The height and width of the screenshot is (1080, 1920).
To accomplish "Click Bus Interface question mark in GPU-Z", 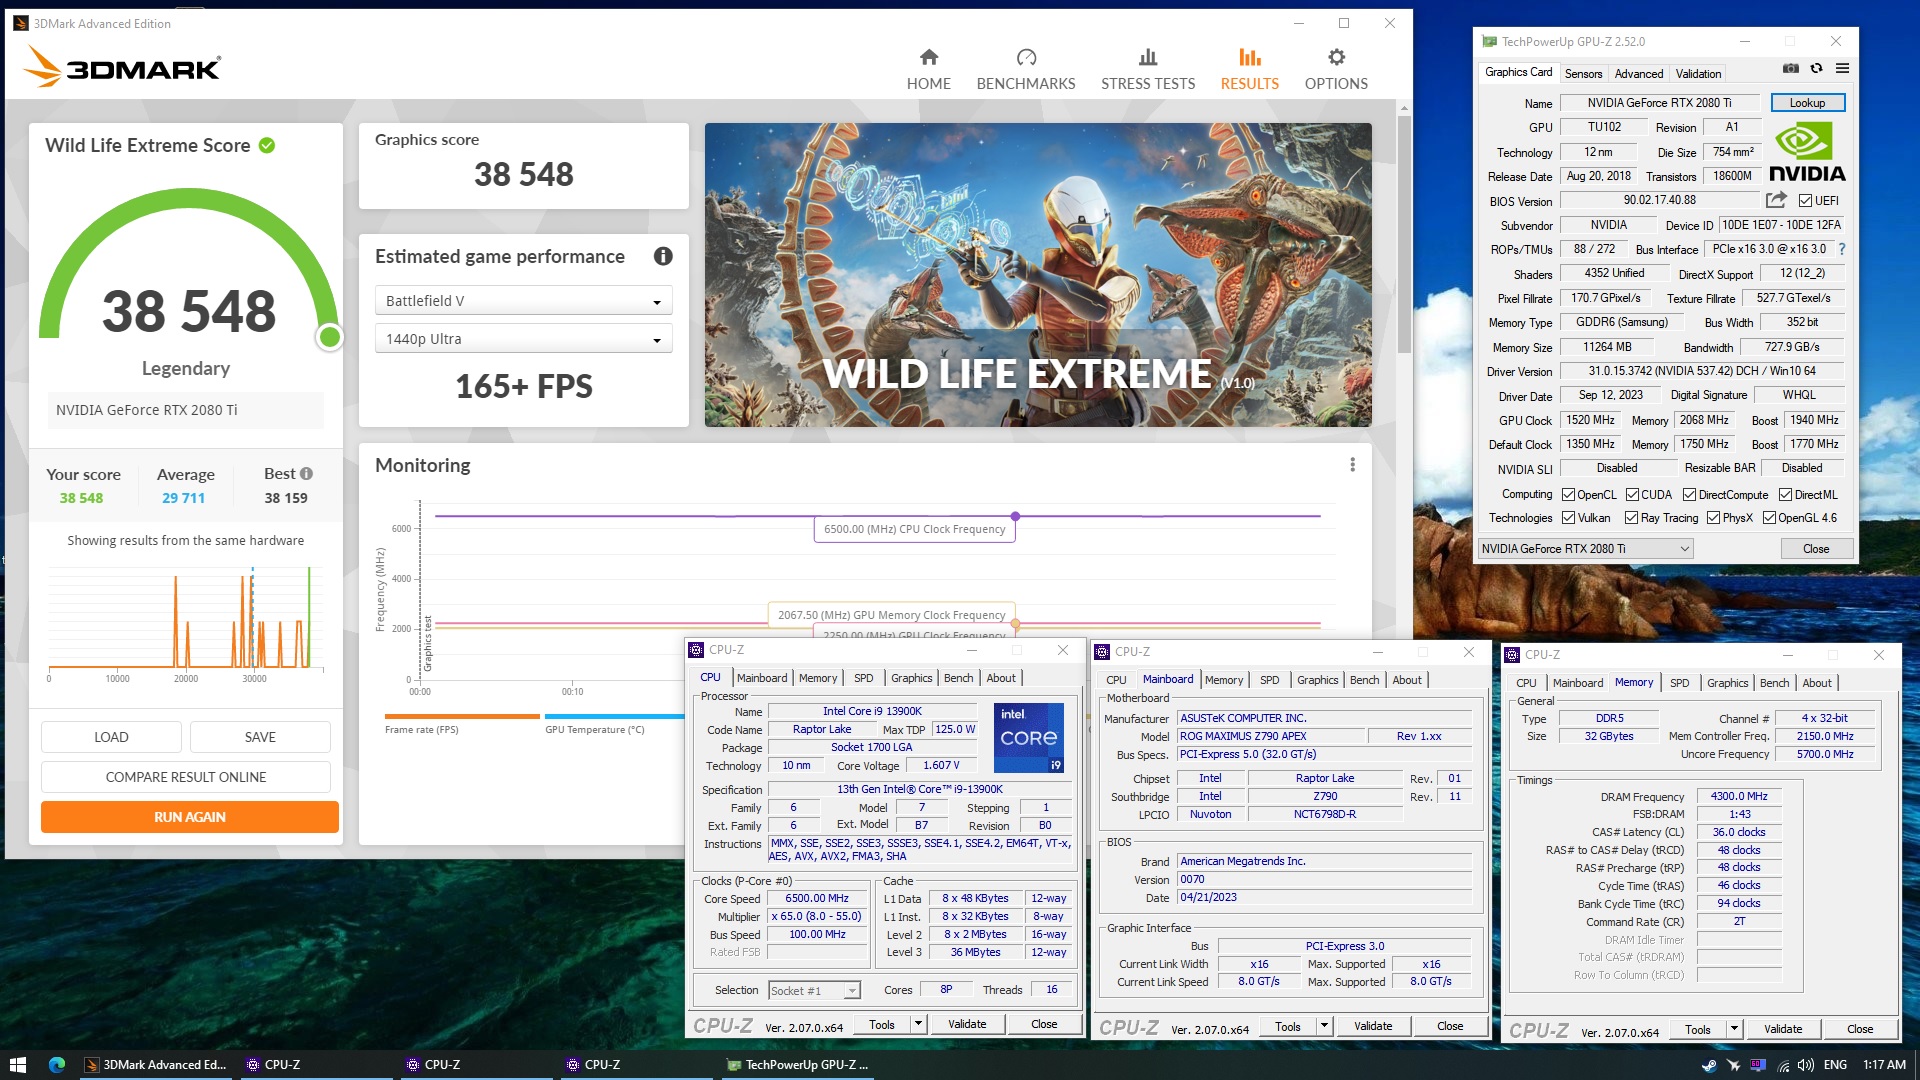I will pos(1842,249).
